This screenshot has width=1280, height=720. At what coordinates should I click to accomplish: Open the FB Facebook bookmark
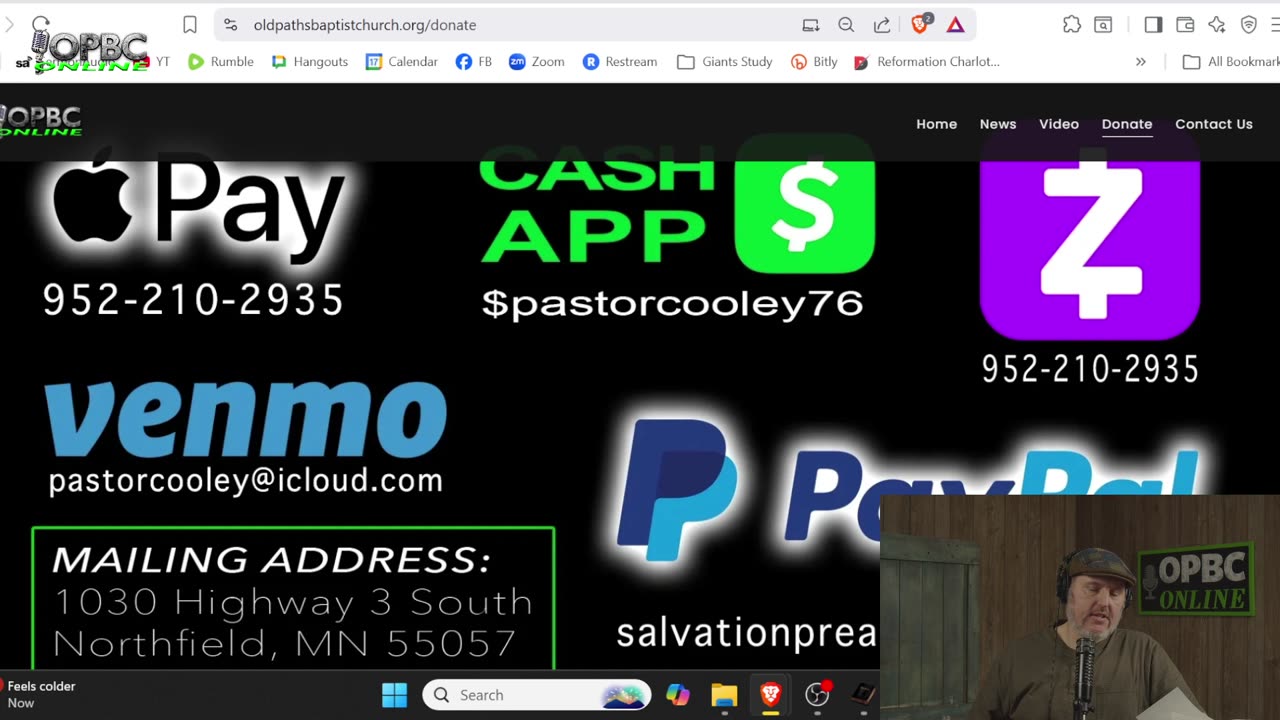point(474,62)
